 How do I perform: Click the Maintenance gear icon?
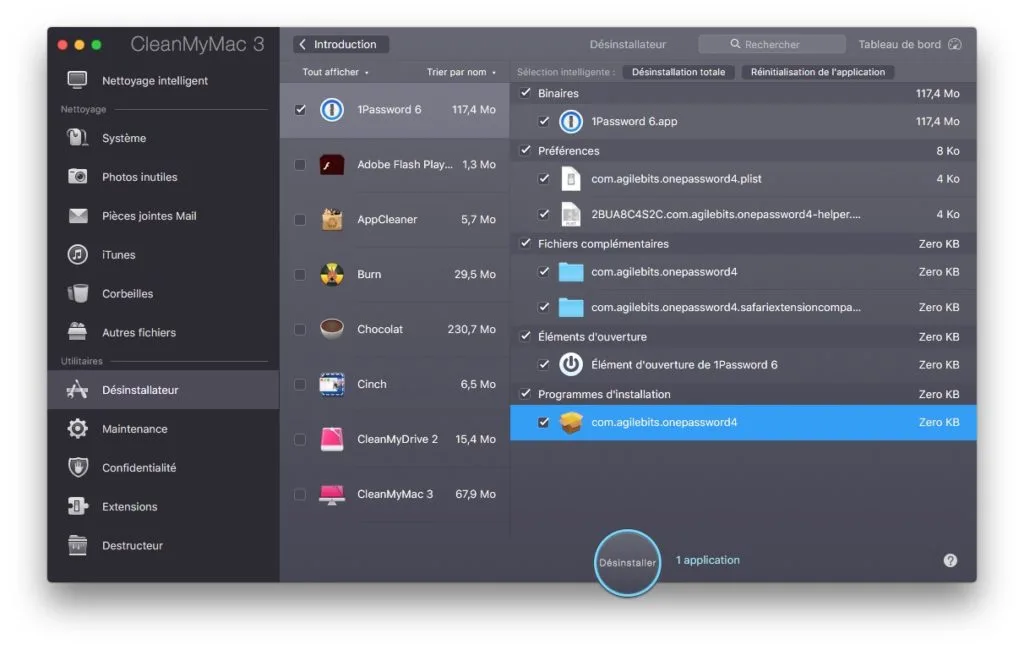click(x=77, y=429)
